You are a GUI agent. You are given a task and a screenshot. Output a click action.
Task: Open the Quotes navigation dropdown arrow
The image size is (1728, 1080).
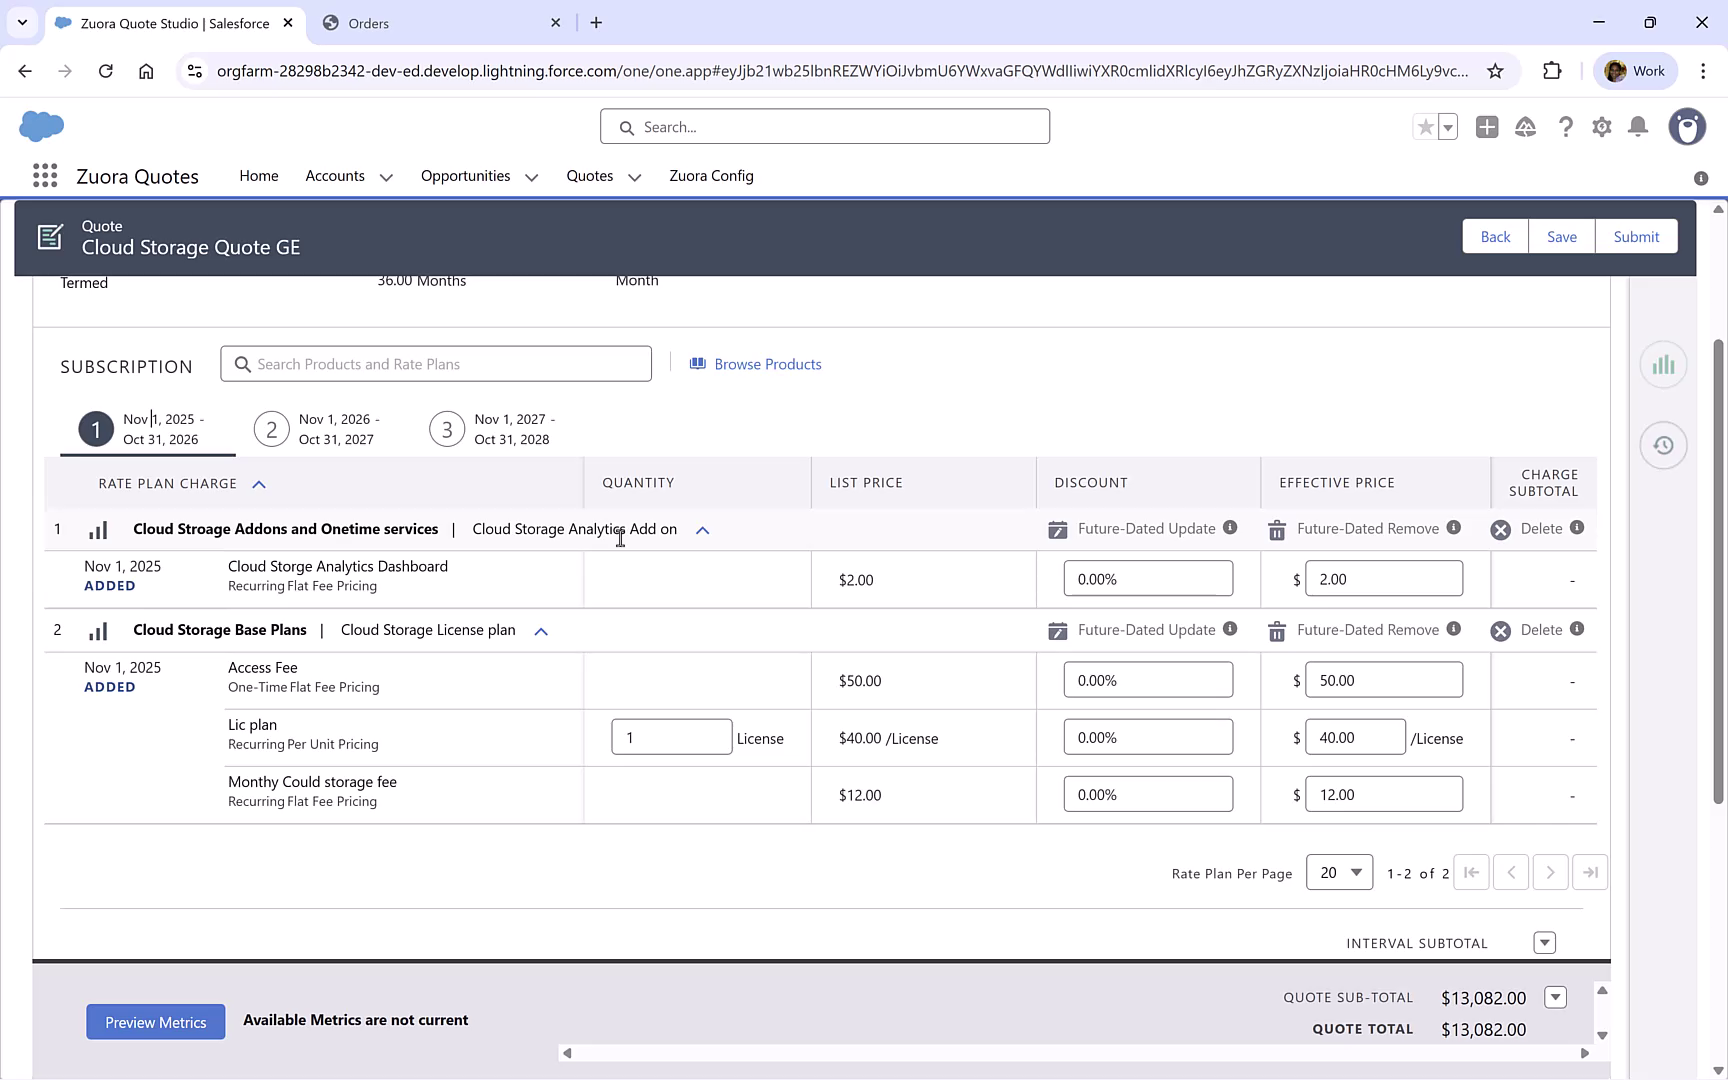coord(633,176)
